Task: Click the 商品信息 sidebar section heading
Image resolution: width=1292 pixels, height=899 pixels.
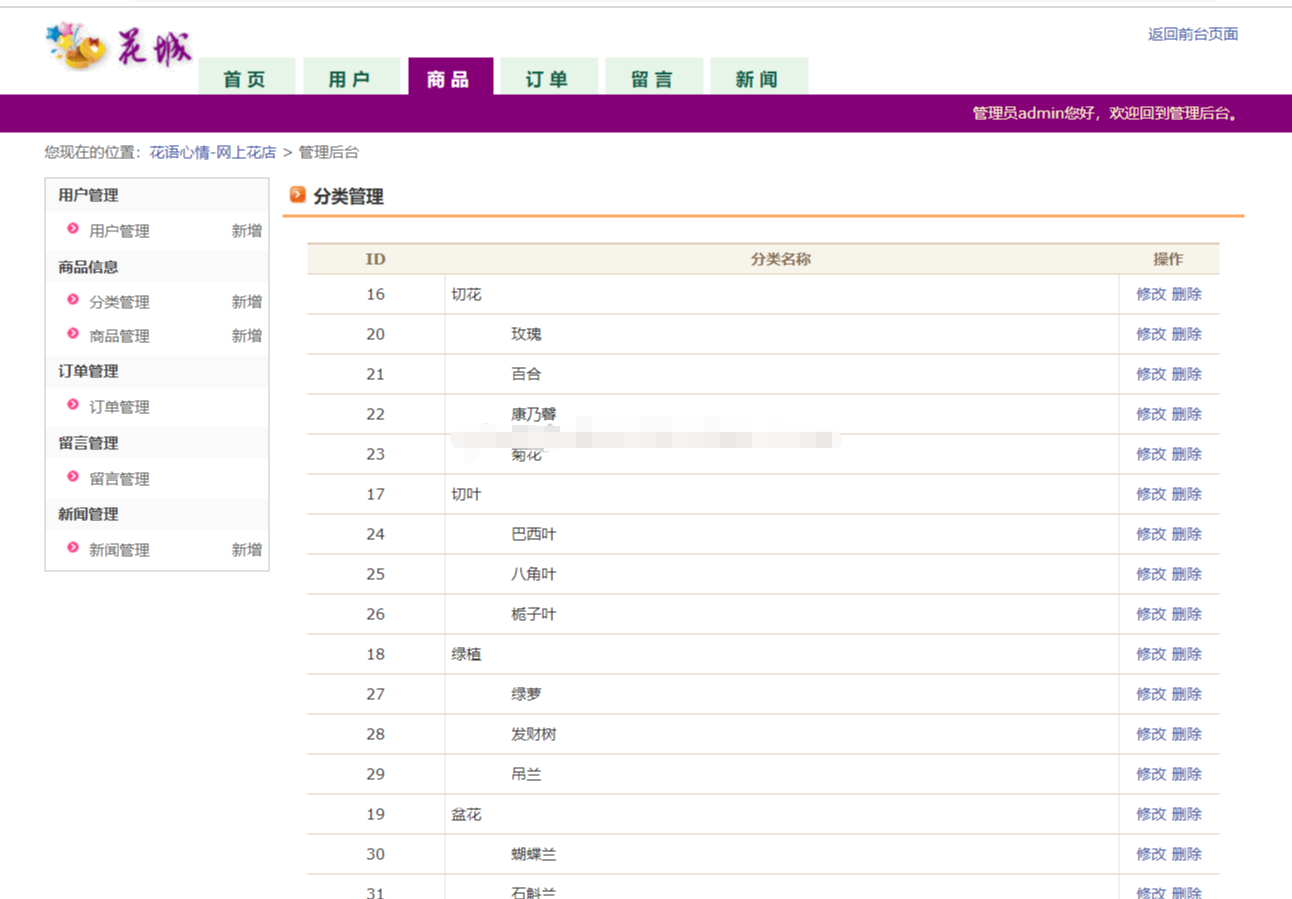Action: 88,267
